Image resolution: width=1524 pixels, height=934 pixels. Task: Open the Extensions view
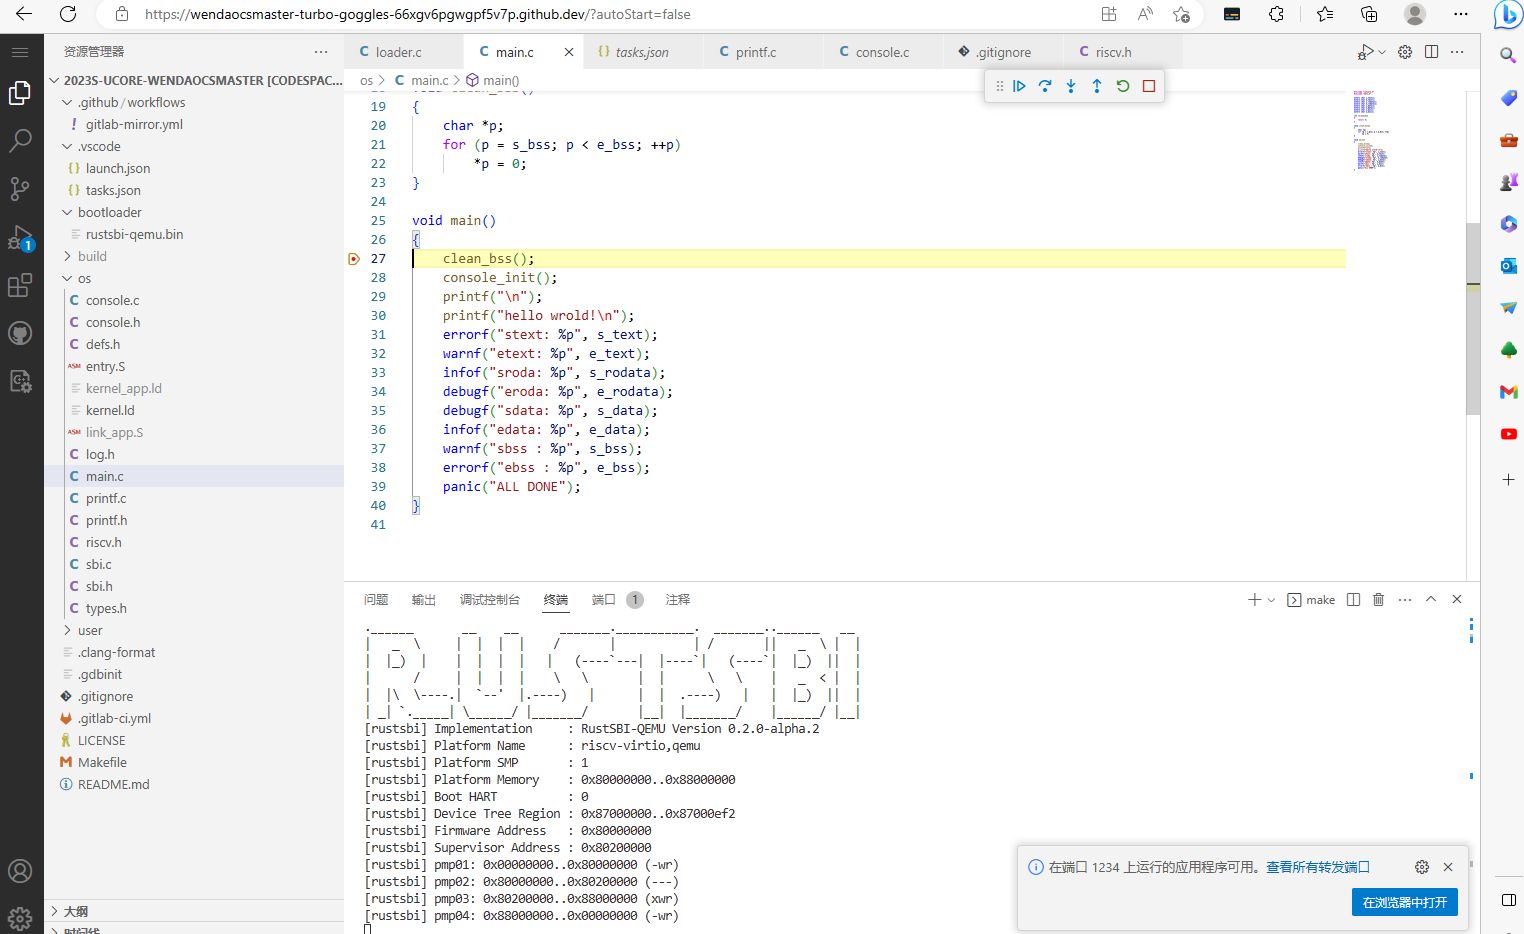click(x=20, y=285)
